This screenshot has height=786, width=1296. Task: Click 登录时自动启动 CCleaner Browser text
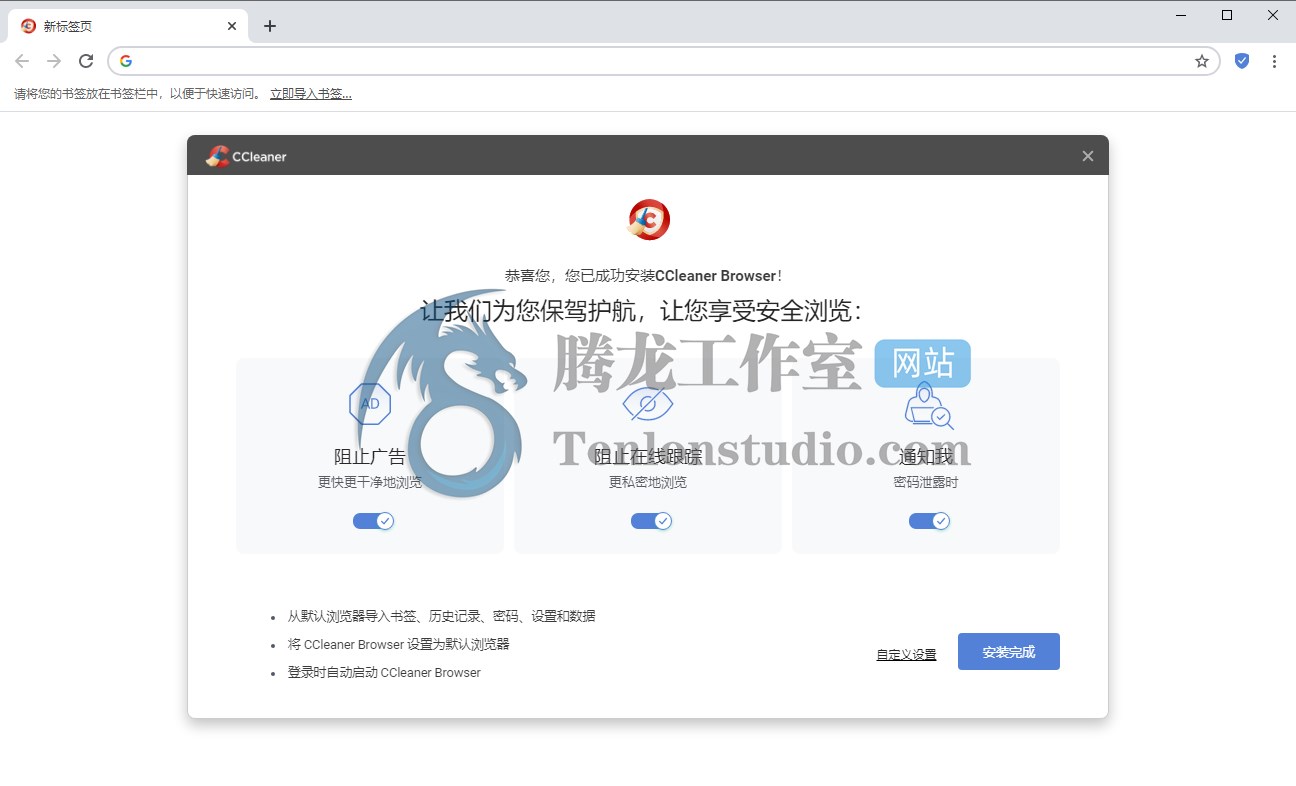(x=384, y=672)
